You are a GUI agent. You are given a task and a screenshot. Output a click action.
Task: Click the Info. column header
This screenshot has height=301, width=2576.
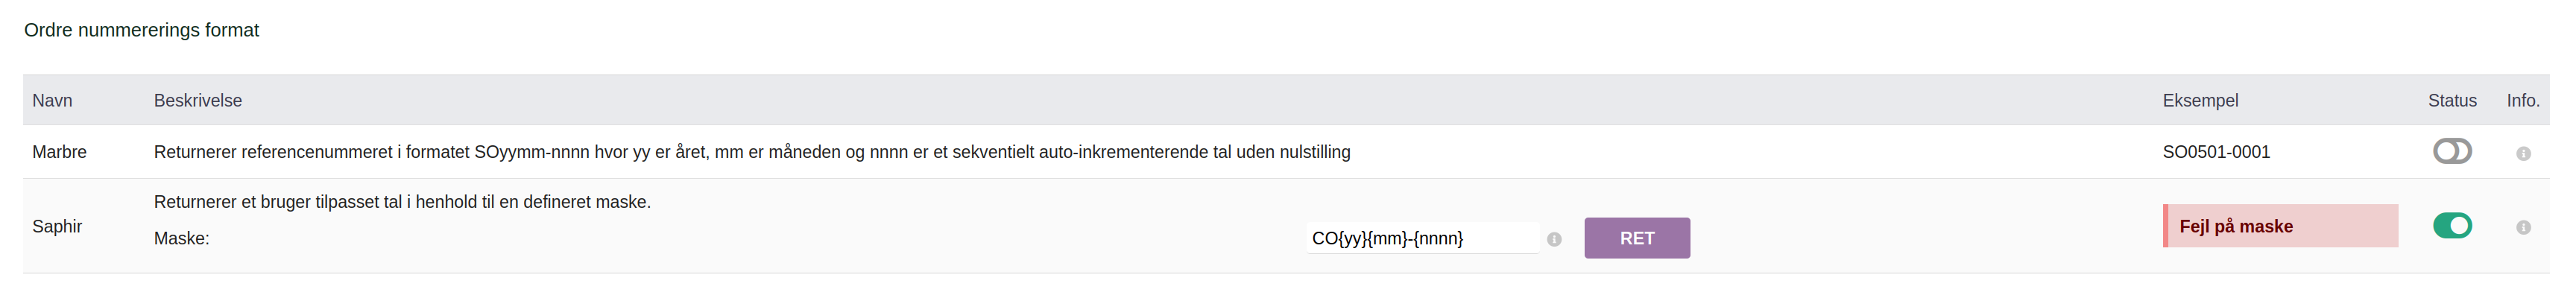point(2523,100)
